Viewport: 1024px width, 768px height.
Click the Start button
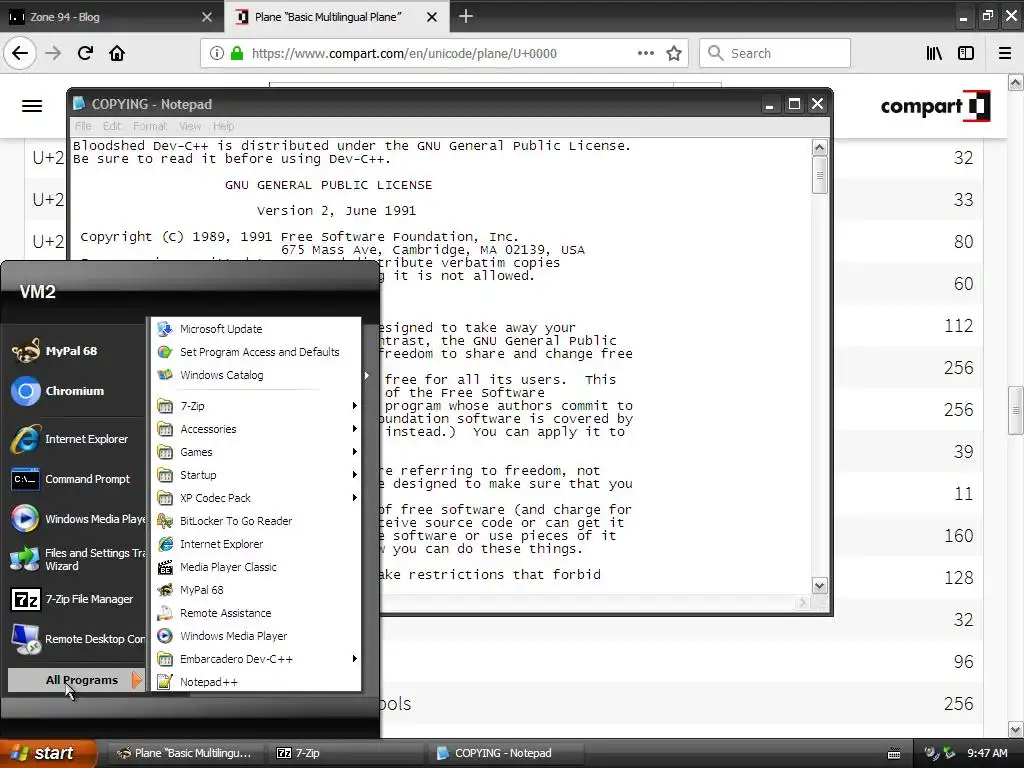pyautogui.click(x=48, y=753)
